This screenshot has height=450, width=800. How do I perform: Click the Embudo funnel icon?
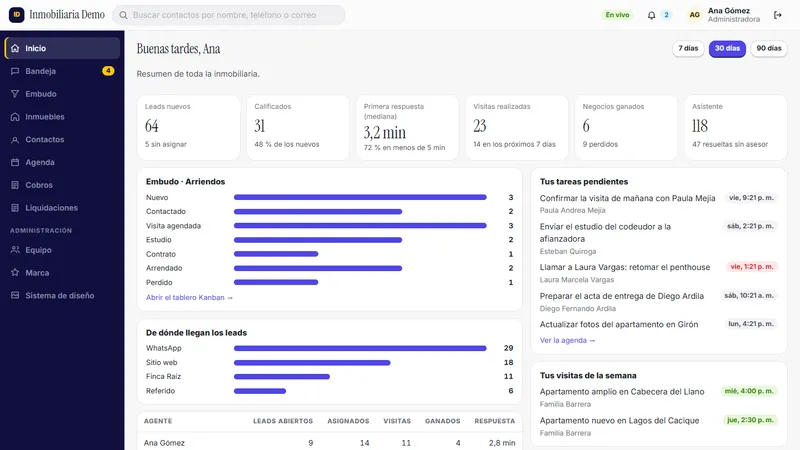pos(15,94)
